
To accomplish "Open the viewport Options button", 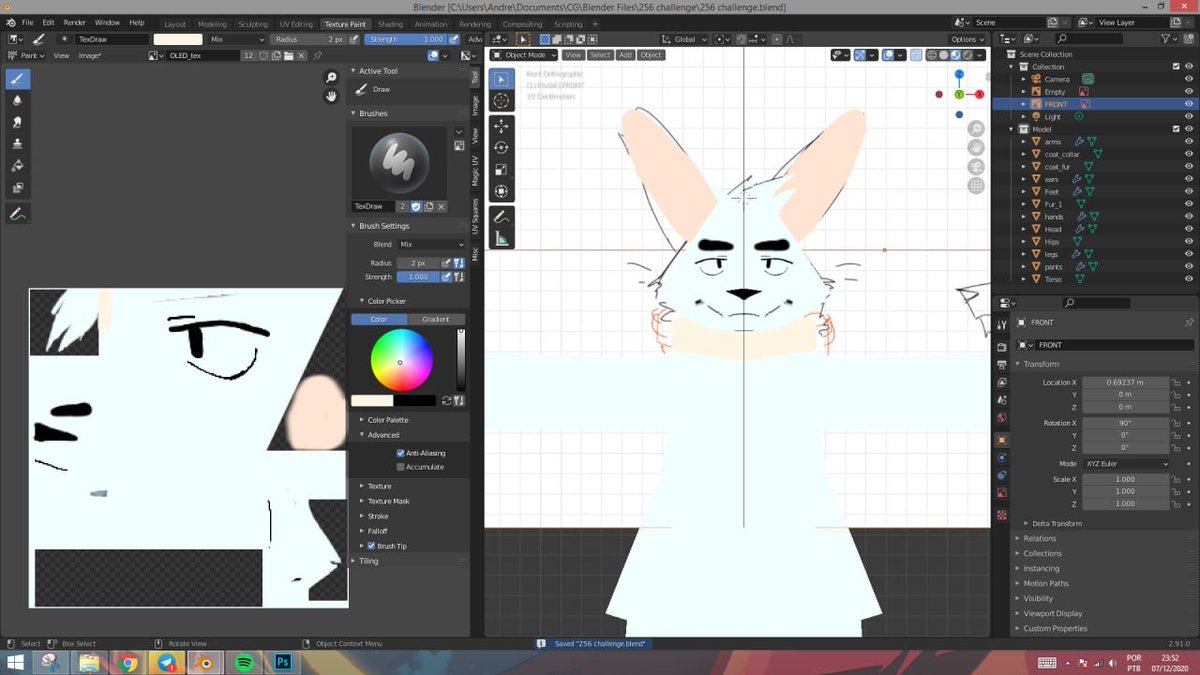I will 967,39.
